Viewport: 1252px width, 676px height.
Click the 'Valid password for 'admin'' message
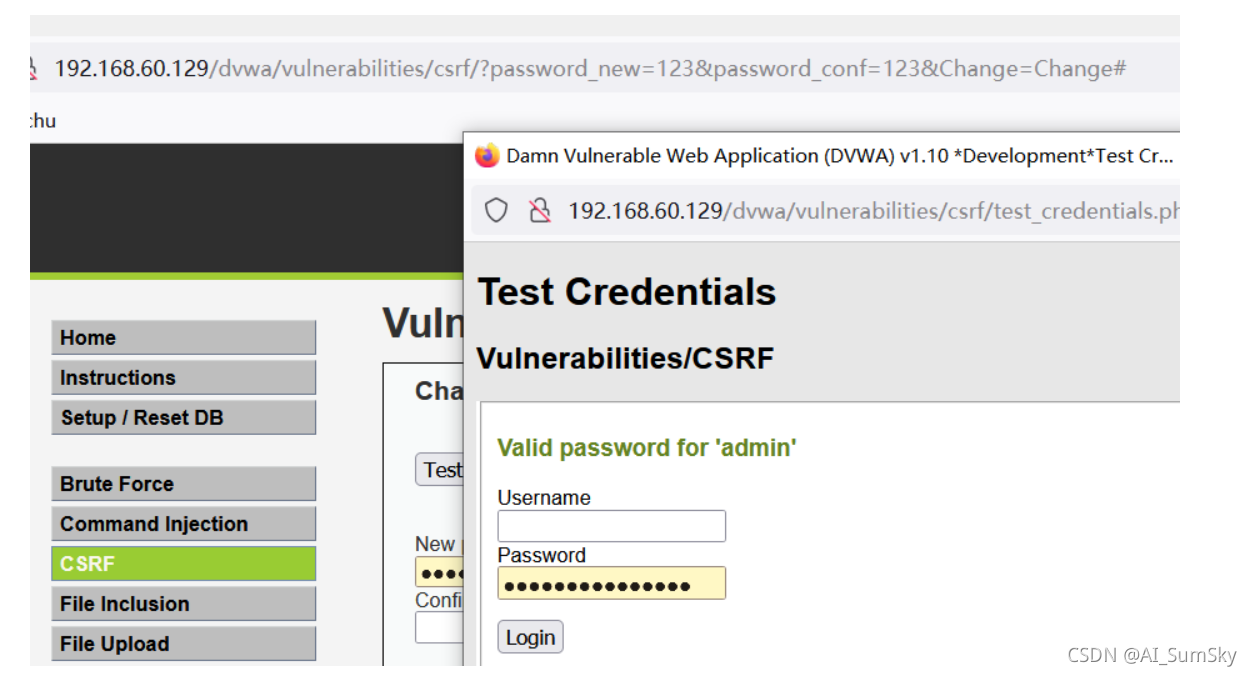pyautogui.click(x=647, y=447)
